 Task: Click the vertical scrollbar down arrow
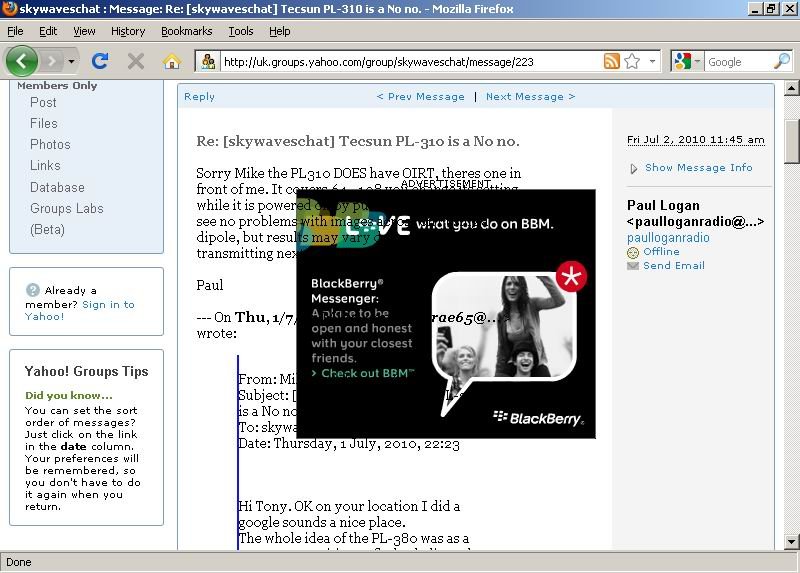[791, 541]
